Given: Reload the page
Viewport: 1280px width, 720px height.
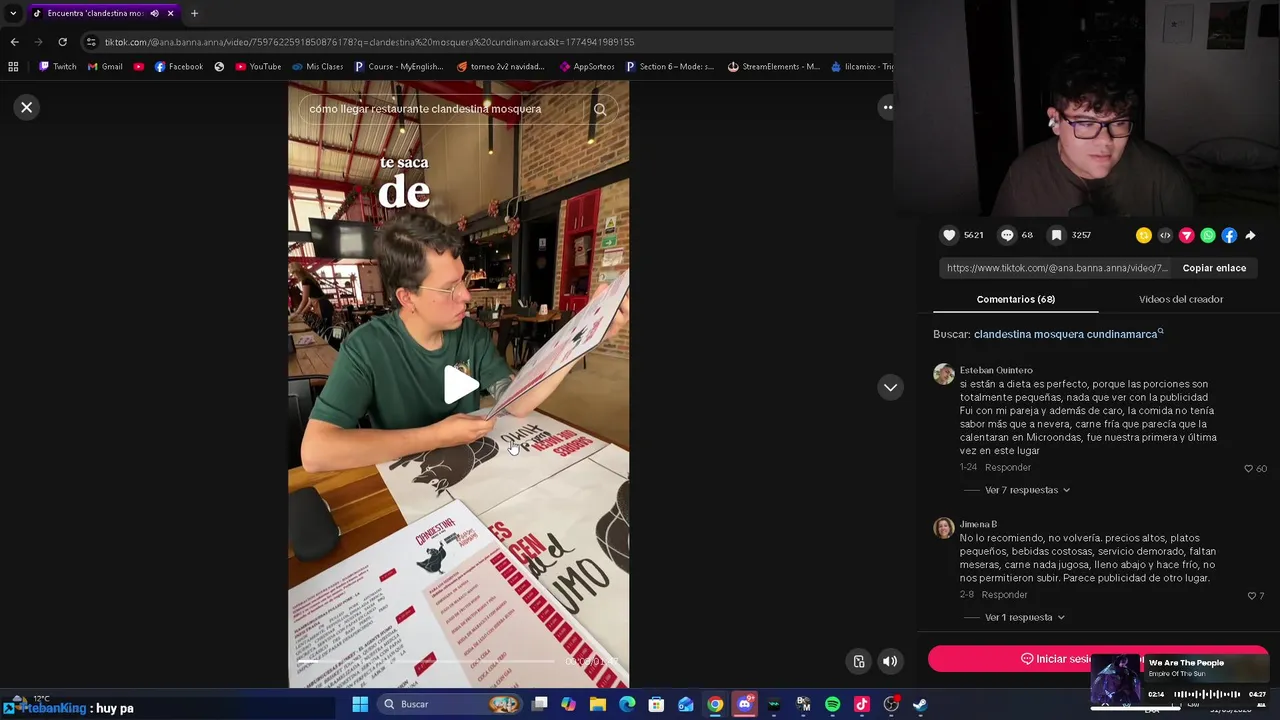Looking at the screenshot, I should point(62,42).
